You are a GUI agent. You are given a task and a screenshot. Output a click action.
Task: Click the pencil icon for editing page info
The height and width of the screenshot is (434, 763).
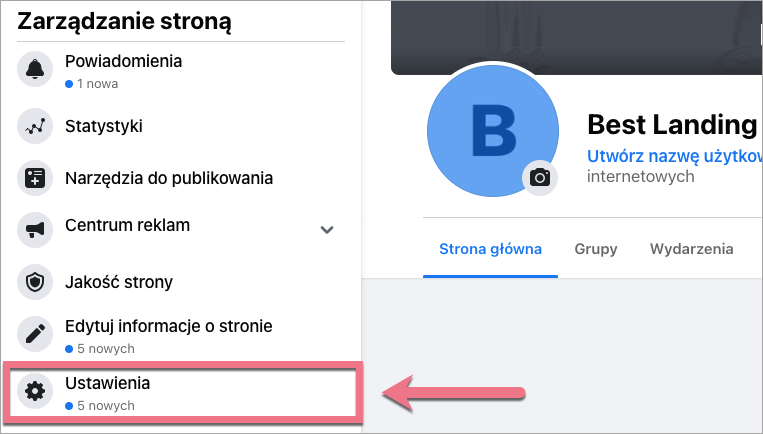point(34,335)
